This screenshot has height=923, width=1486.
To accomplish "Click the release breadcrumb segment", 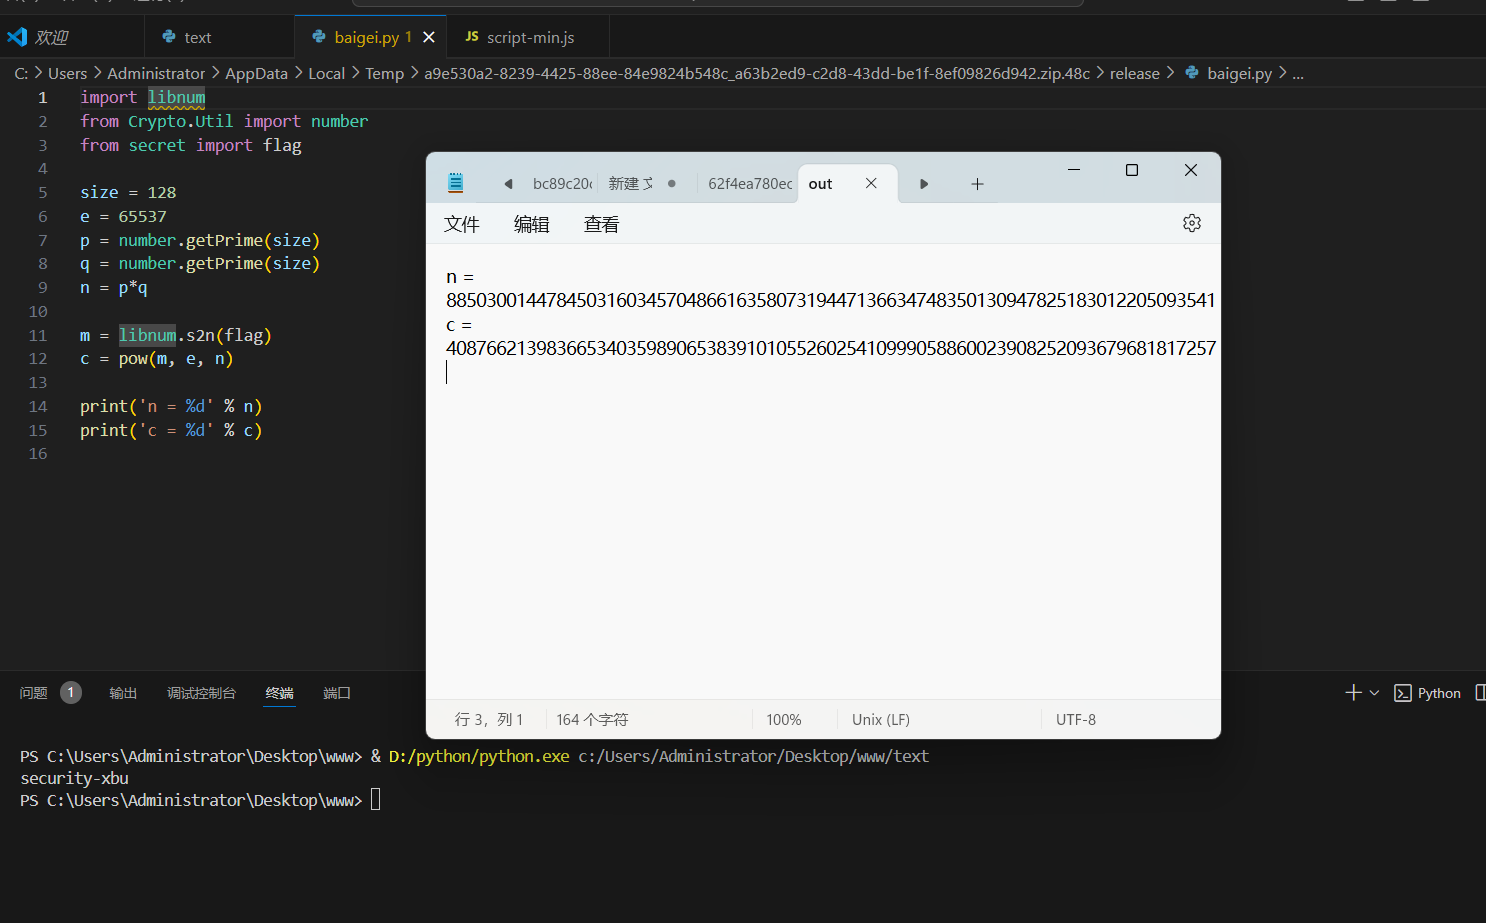I will (1134, 73).
